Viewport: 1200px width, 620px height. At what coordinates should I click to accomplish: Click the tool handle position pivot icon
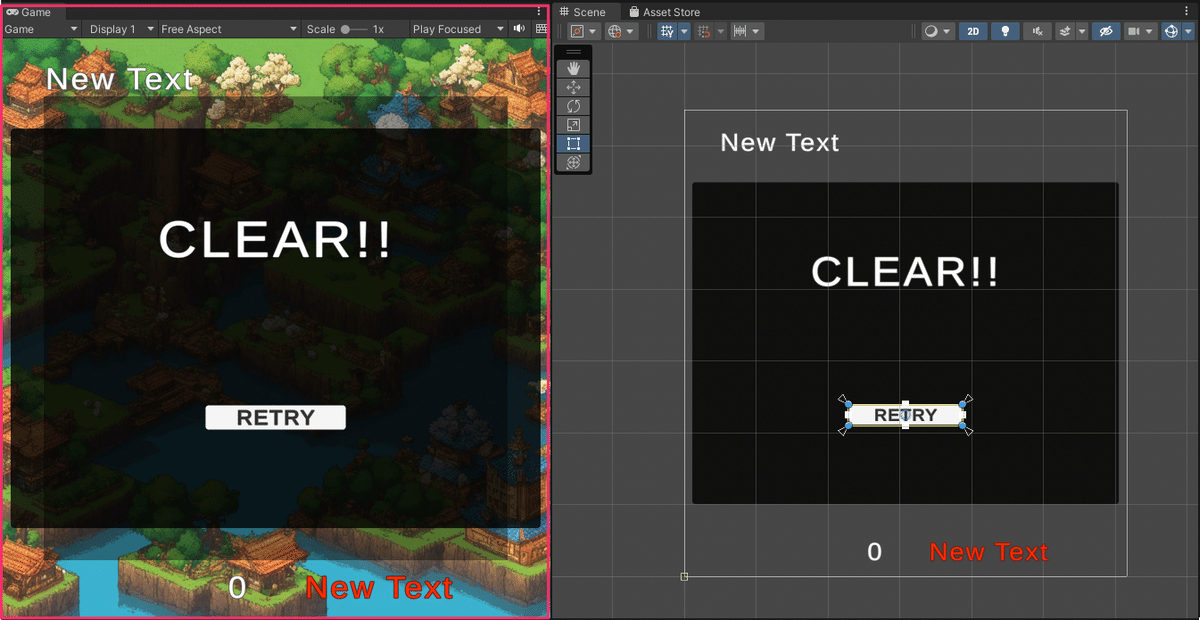pyautogui.click(x=577, y=31)
